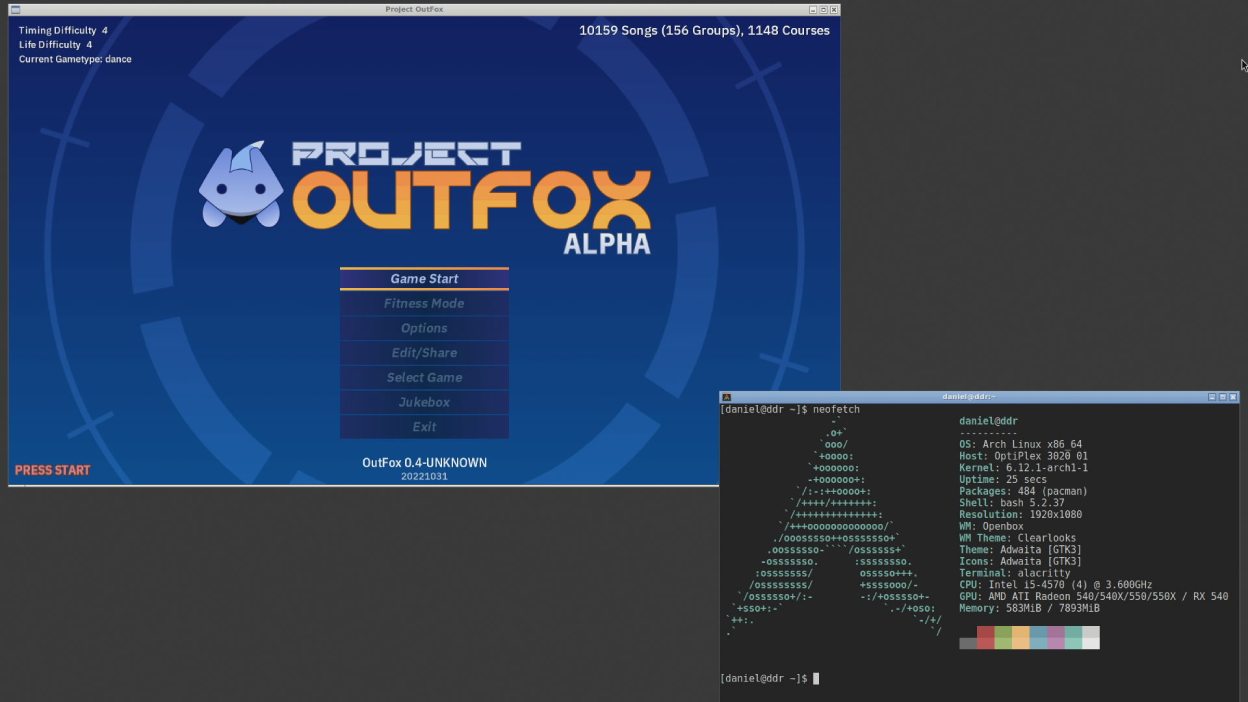Minimize the daniel@ddr terminal window
The height and width of the screenshot is (702, 1248).
tap(1212, 397)
